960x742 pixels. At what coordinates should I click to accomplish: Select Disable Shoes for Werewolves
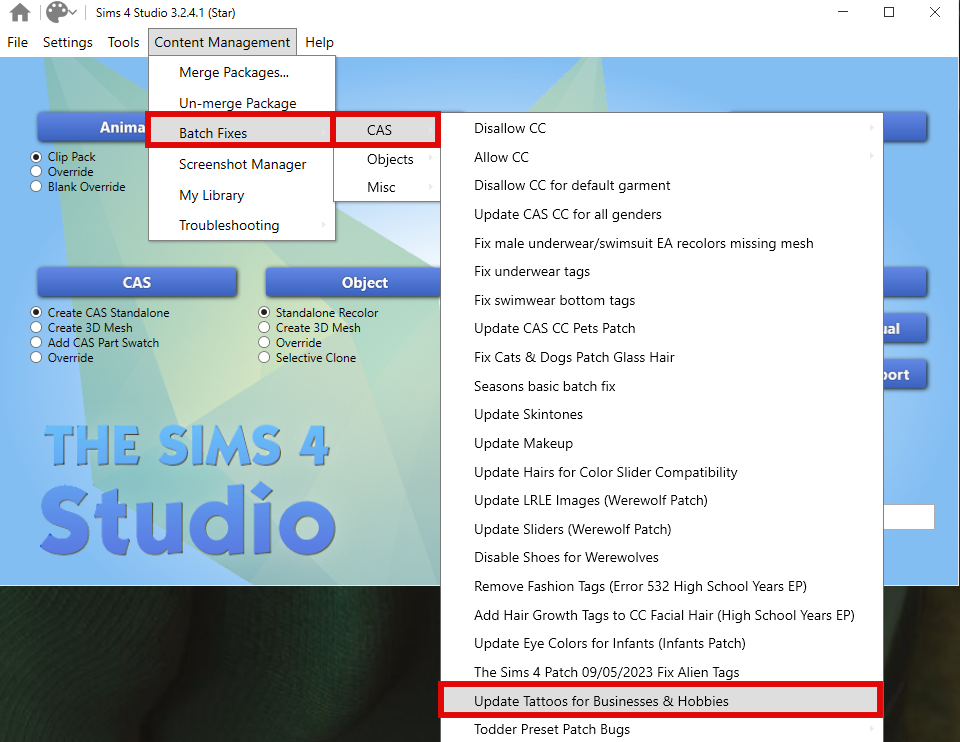[x=662, y=557]
